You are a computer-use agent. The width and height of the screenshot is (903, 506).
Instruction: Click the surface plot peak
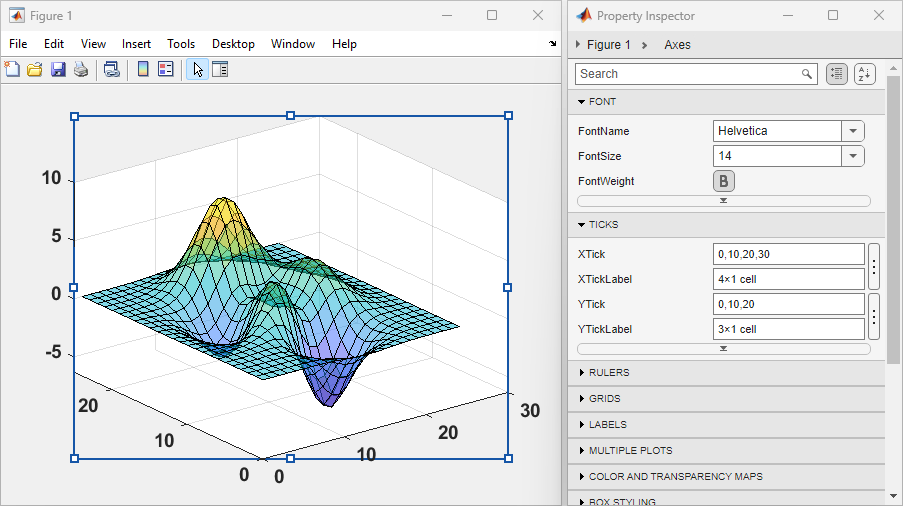pyautogui.click(x=223, y=200)
